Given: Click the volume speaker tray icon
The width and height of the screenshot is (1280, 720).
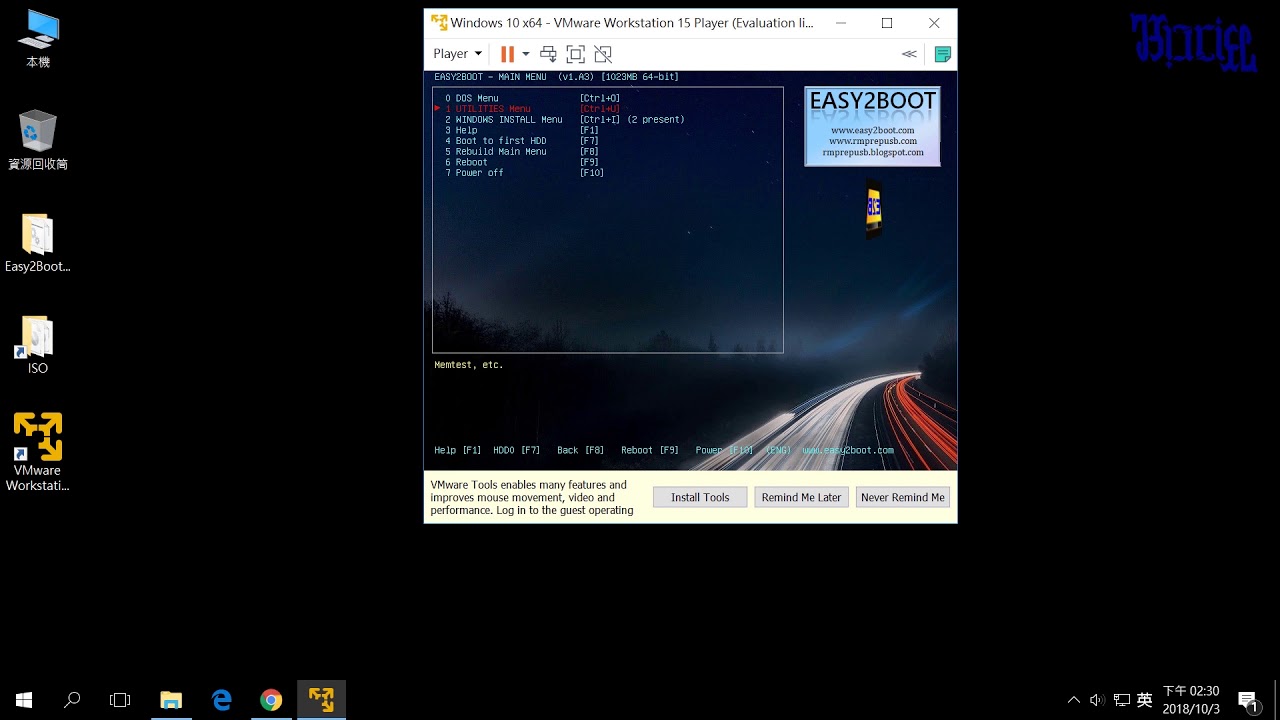Looking at the screenshot, I should (x=1097, y=700).
